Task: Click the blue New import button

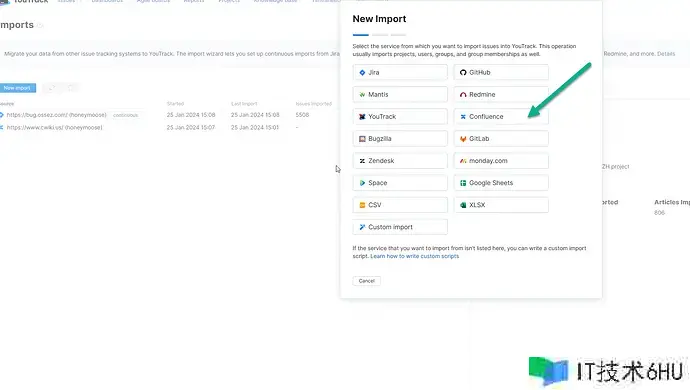Action: (x=18, y=88)
